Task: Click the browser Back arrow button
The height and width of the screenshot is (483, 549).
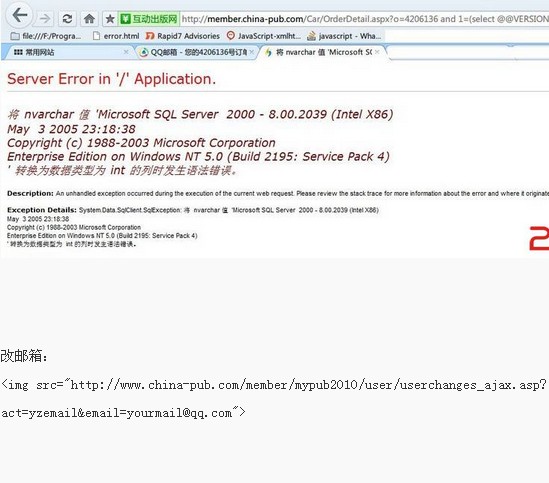Action: [20, 15]
